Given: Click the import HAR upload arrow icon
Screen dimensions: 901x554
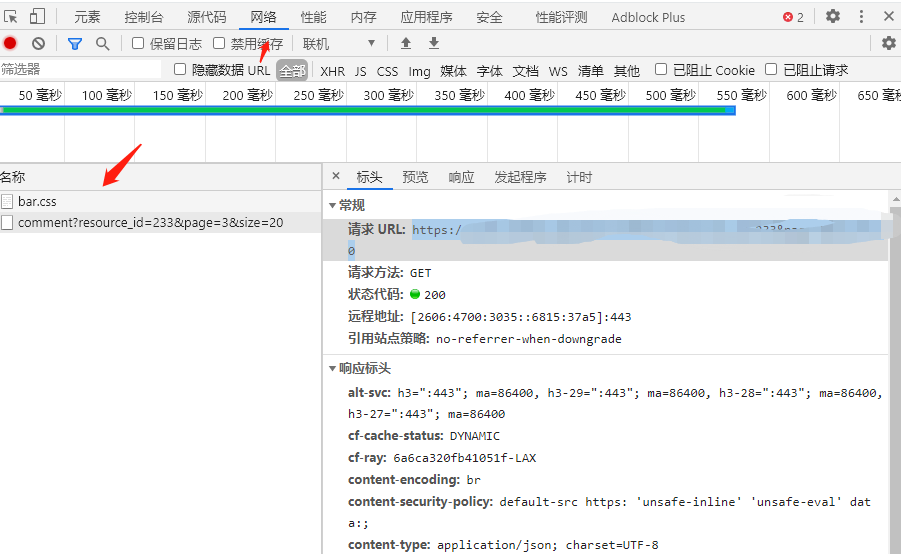Looking at the screenshot, I should click(405, 44).
